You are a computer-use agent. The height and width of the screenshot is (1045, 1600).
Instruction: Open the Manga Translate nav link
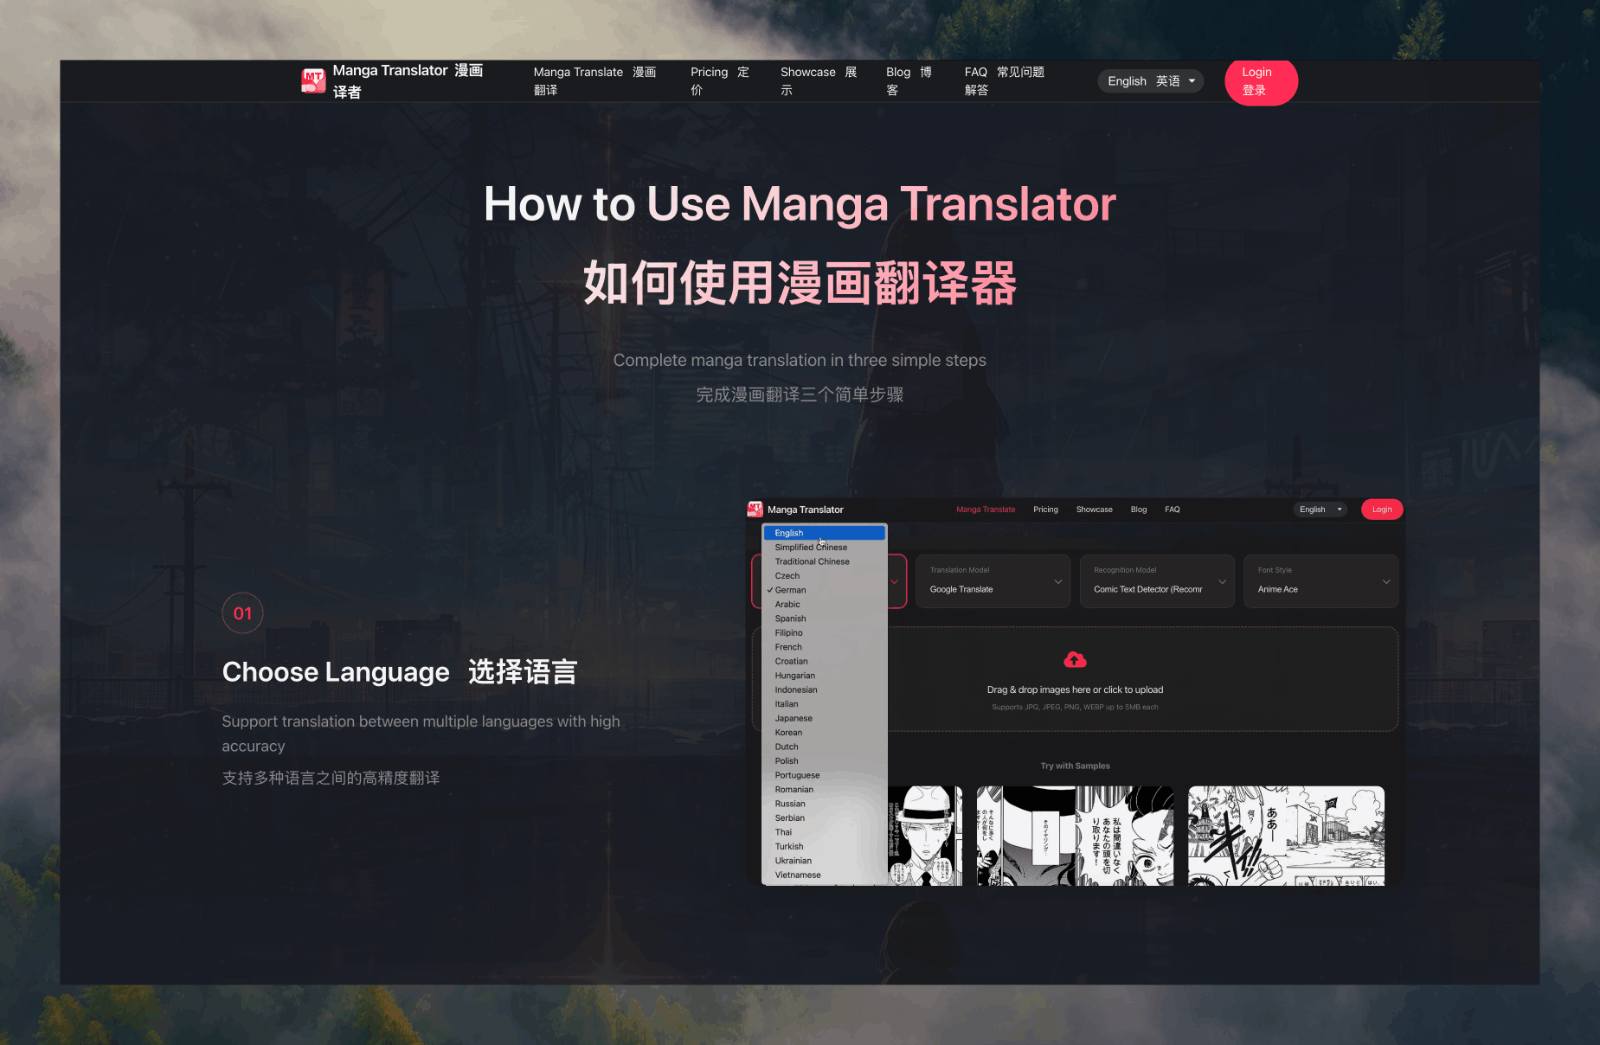pos(595,81)
